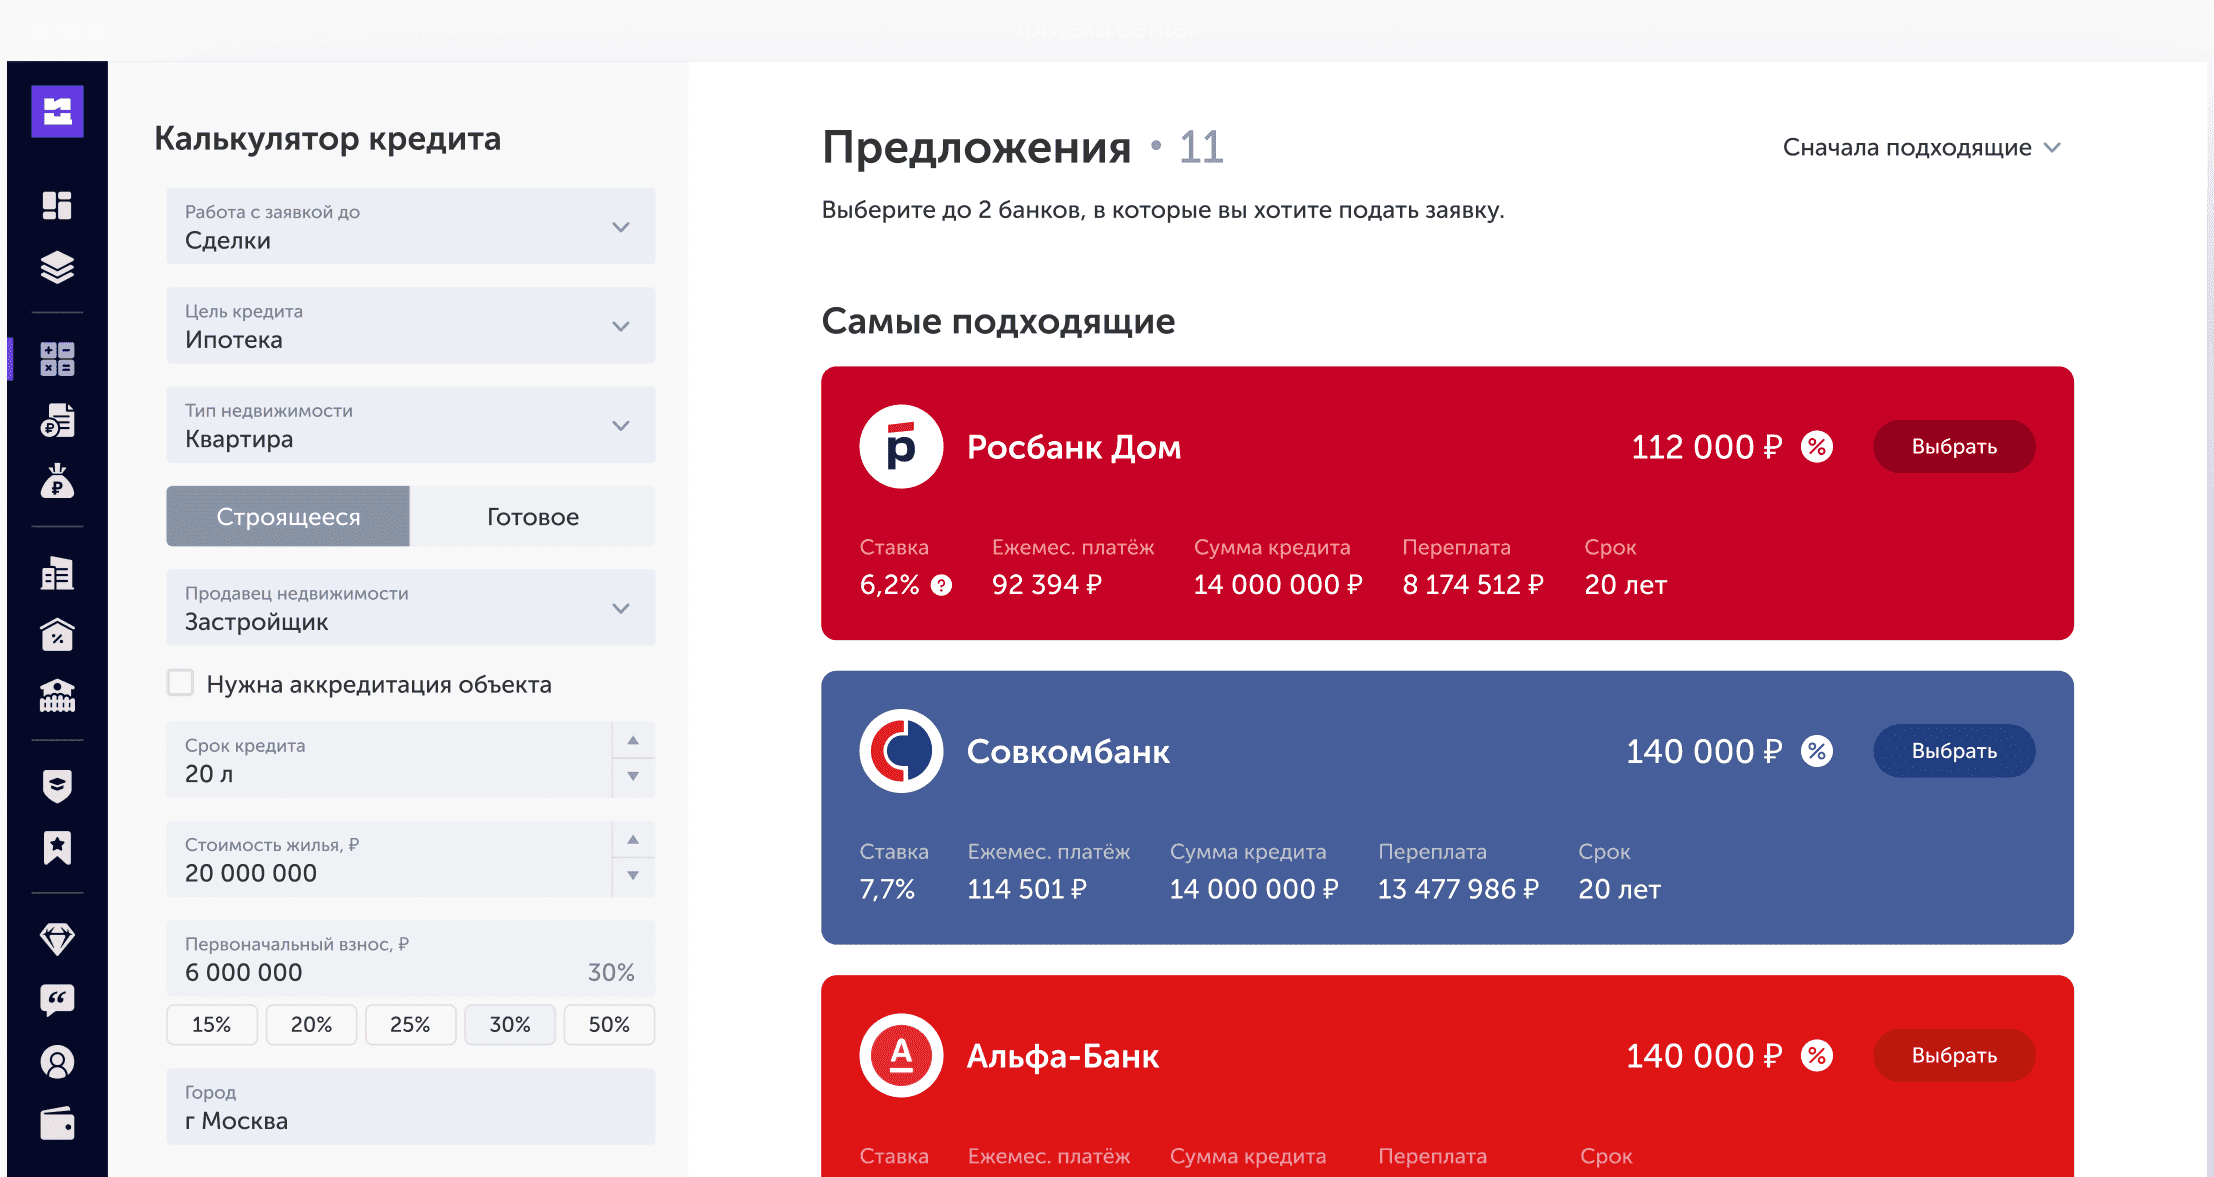2214x1177 pixels.
Task: Open the diamond icon in sidebar
Action: [x=57, y=939]
